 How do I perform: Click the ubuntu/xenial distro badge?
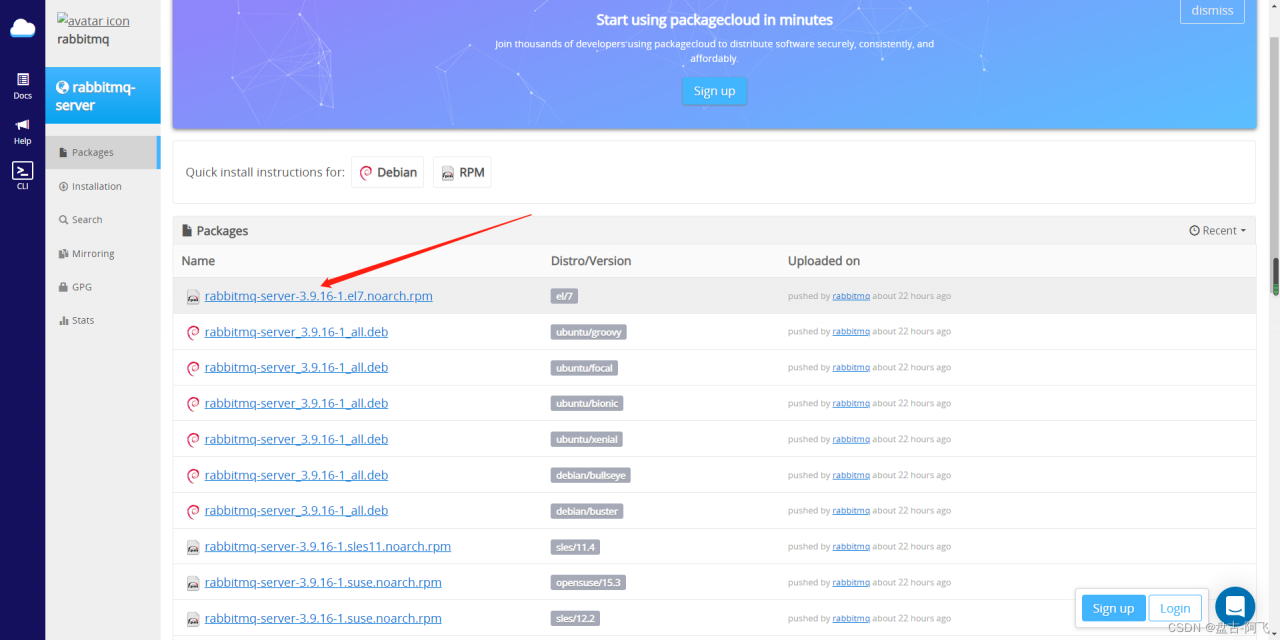[x=586, y=439]
